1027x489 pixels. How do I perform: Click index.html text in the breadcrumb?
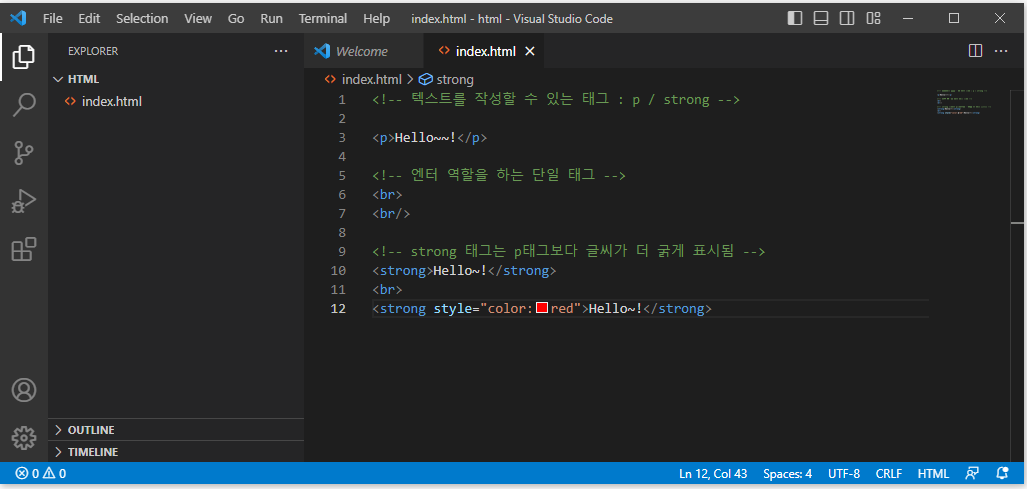pyautogui.click(x=371, y=80)
